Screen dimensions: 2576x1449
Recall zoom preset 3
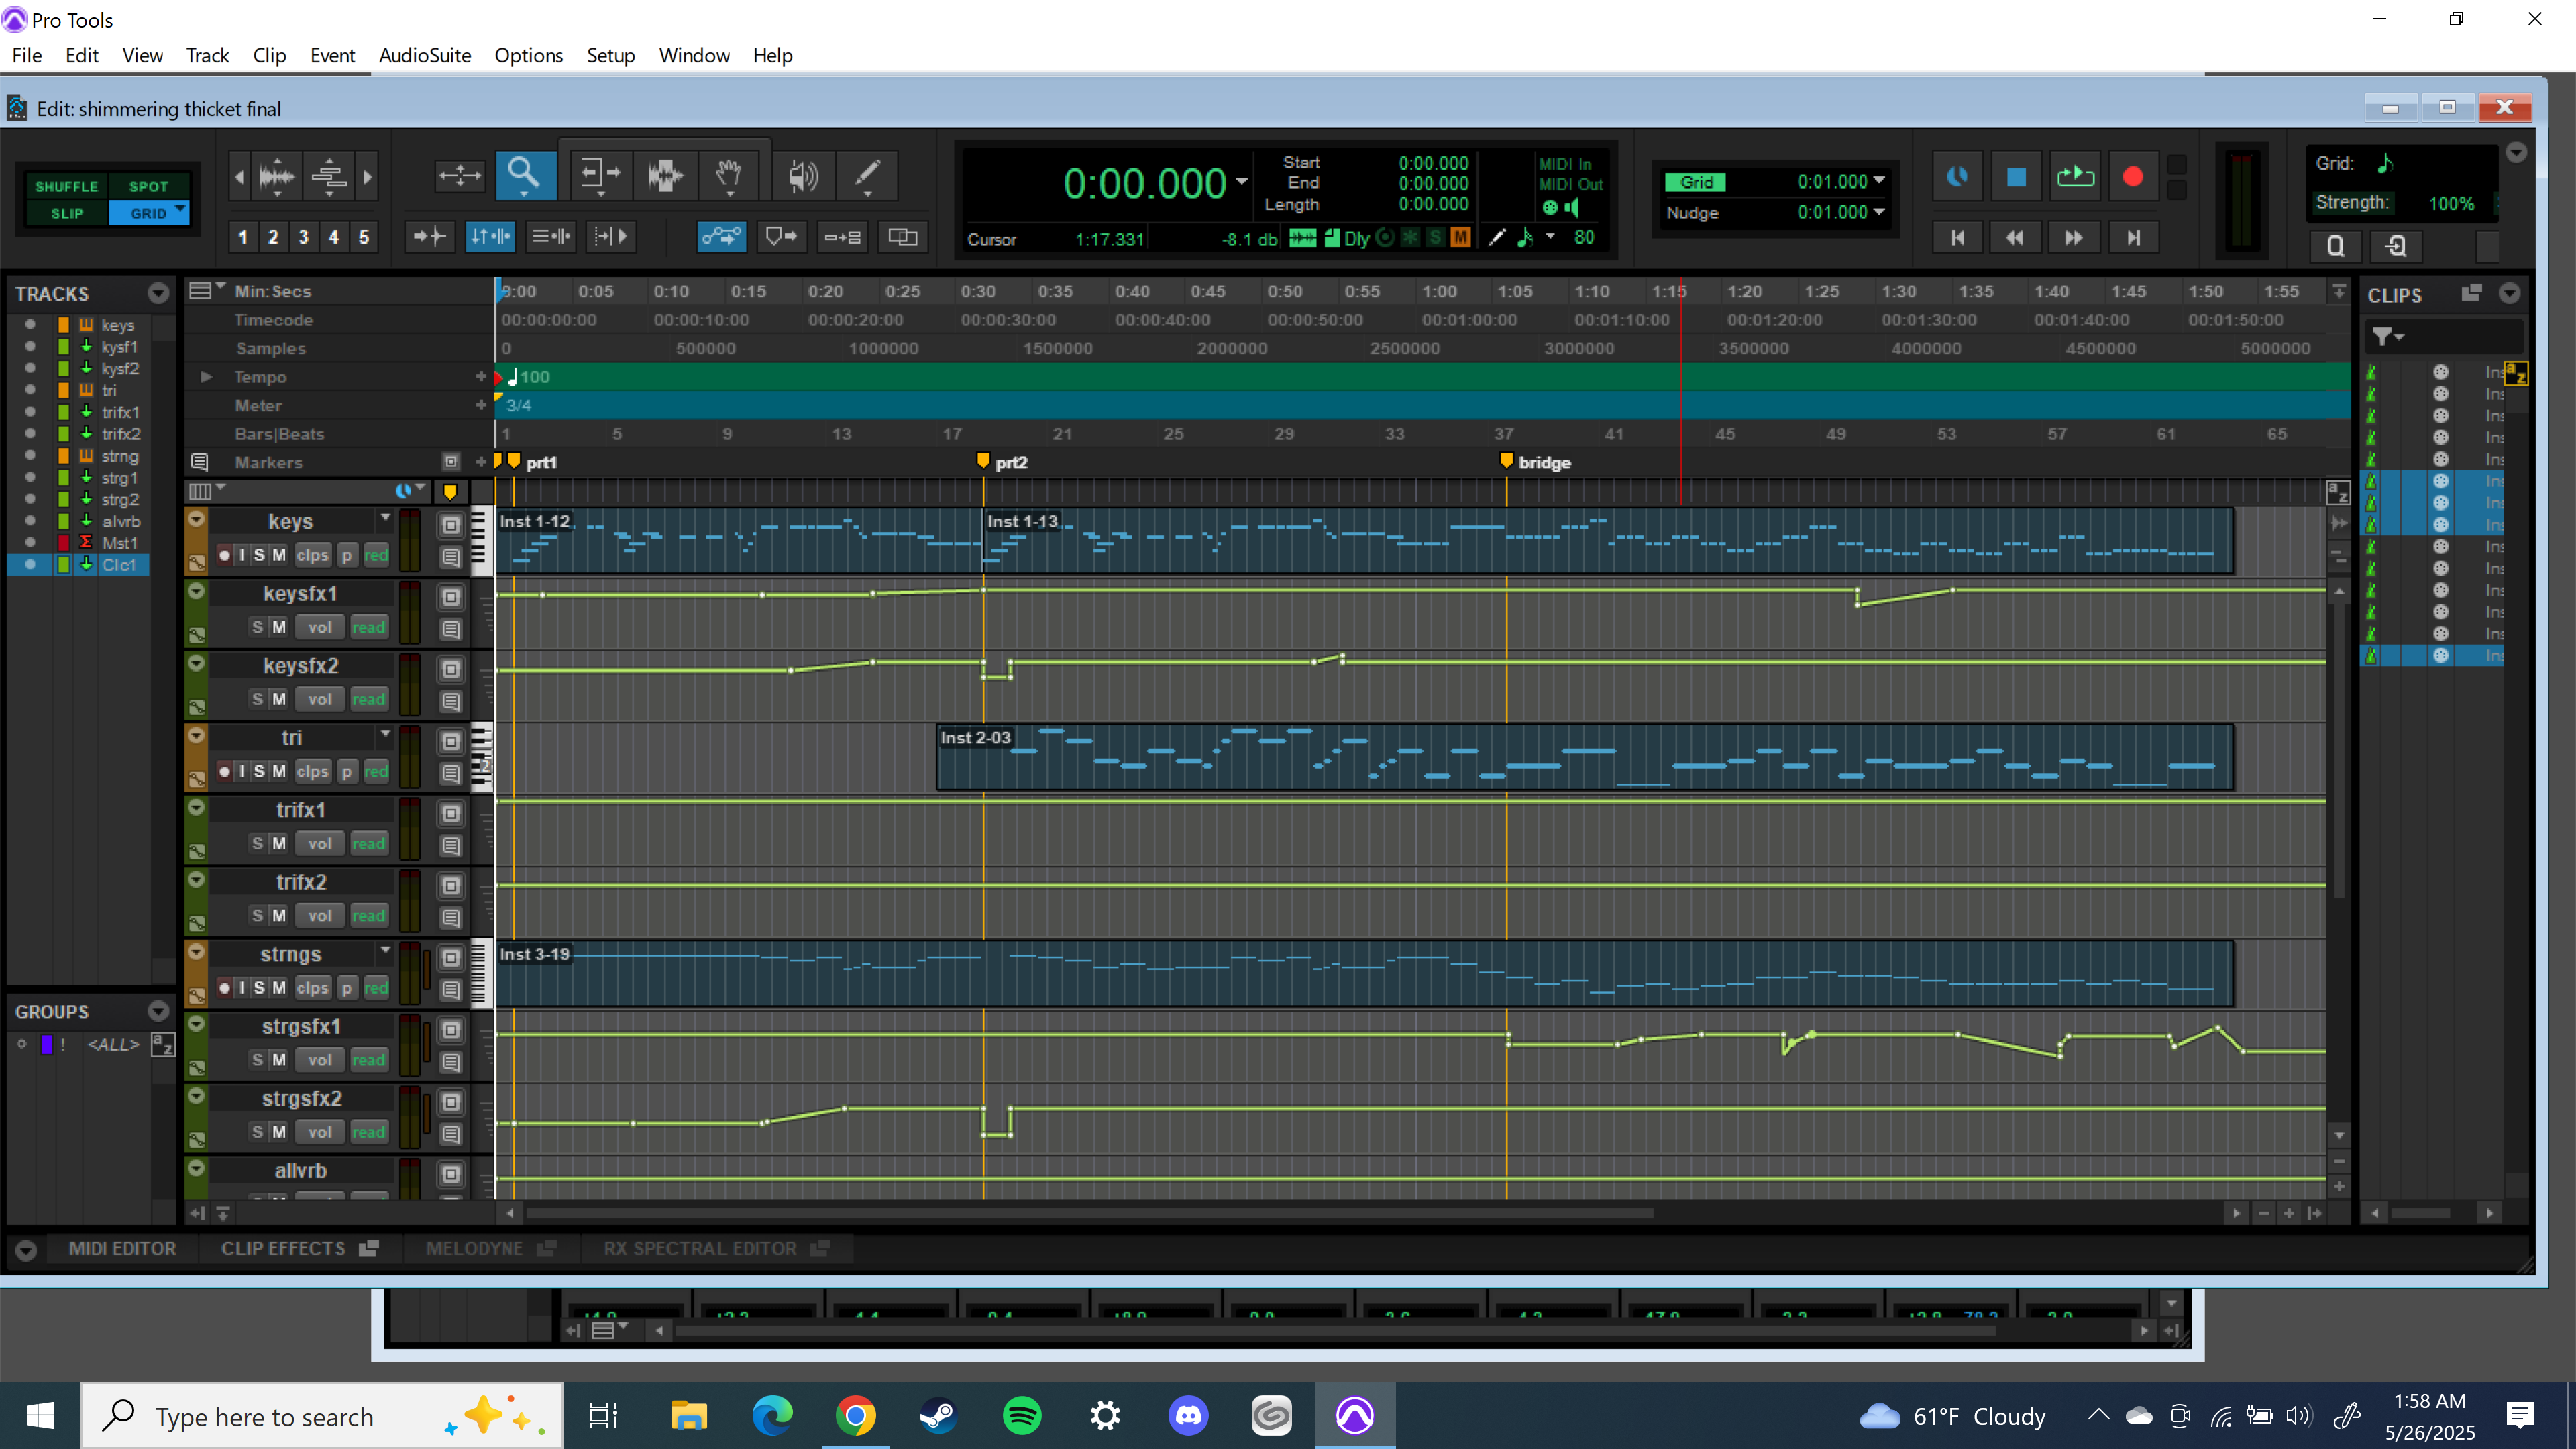point(303,237)
